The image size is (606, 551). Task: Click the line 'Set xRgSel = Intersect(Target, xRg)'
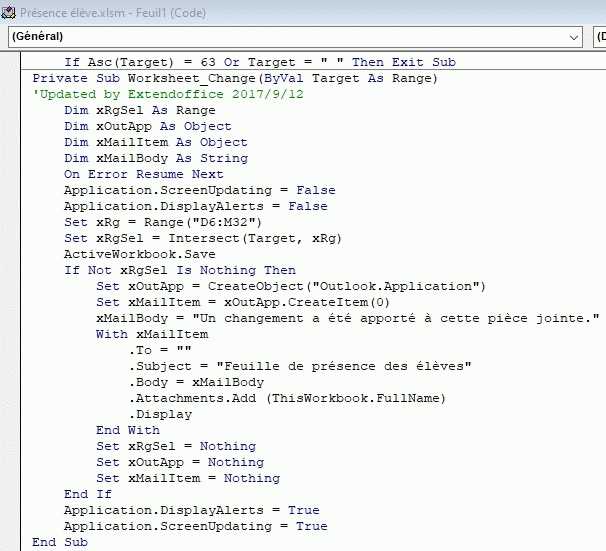(x=203, y=238)
